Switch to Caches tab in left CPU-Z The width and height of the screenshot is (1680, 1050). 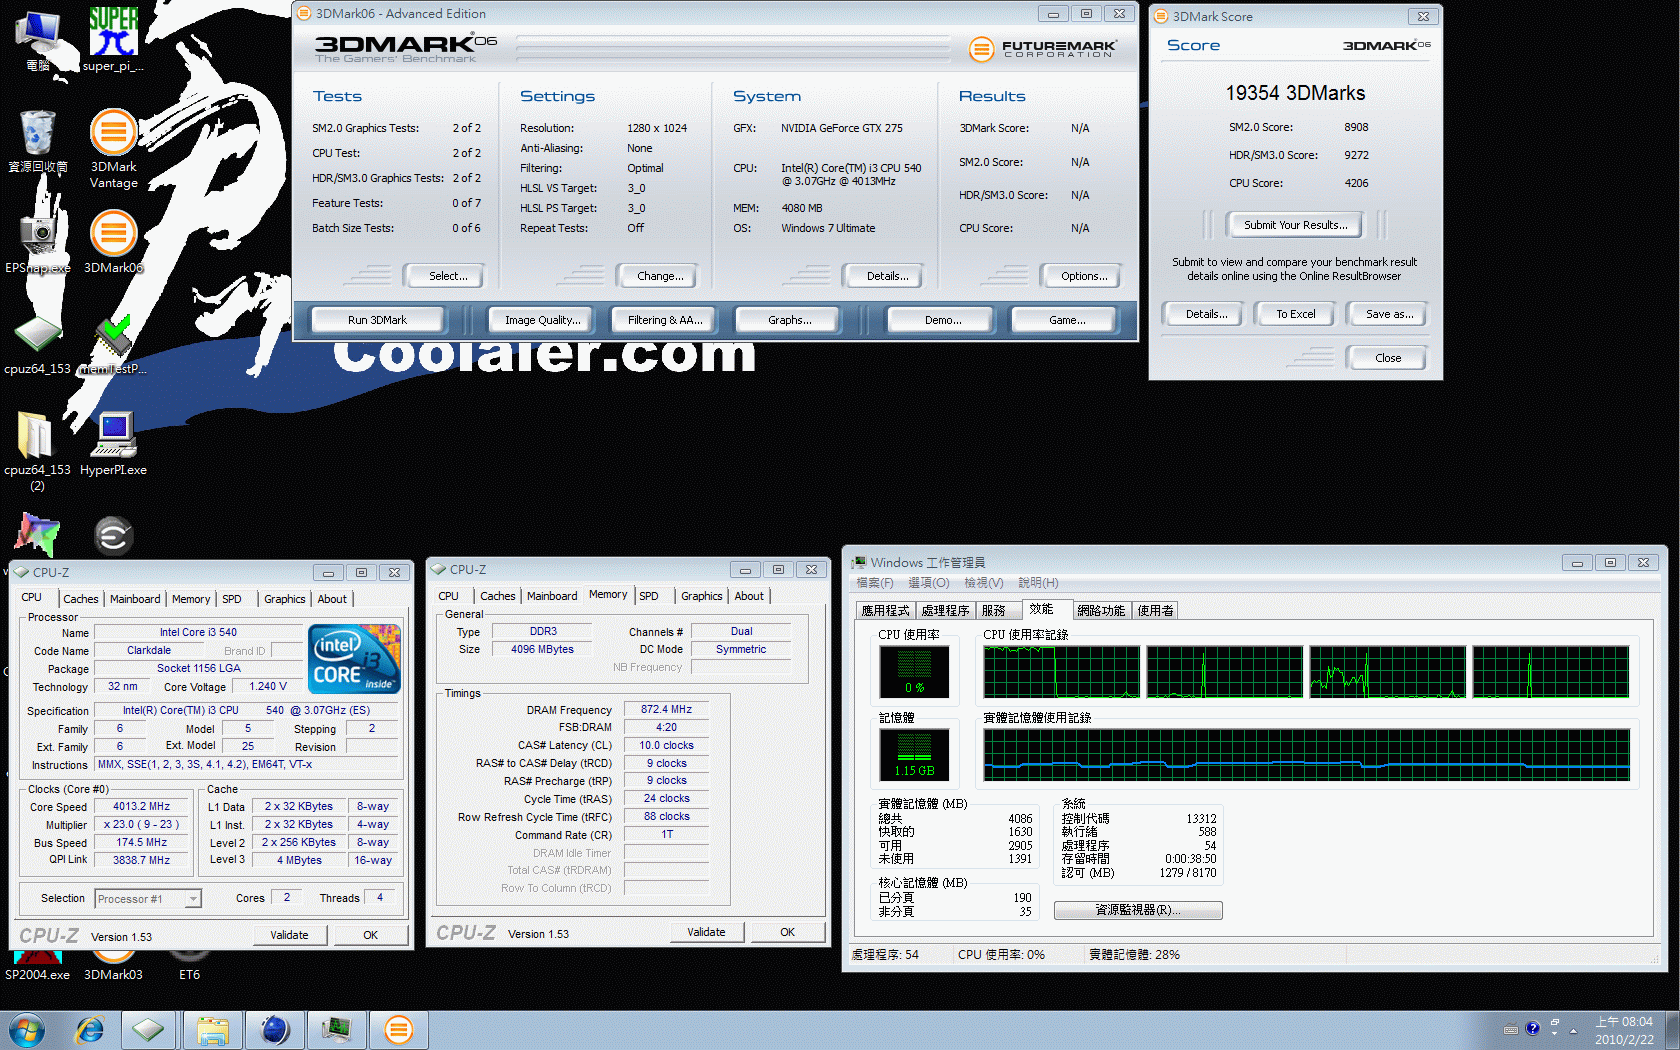(x=80, y=599)
